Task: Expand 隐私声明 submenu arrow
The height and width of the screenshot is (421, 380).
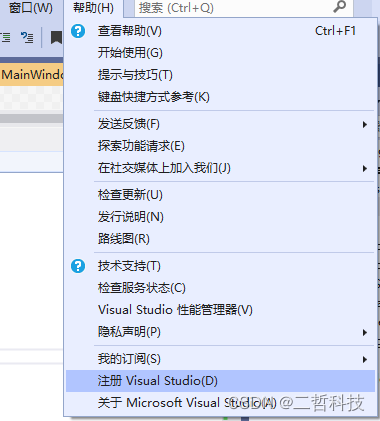Action: point(365,333)
